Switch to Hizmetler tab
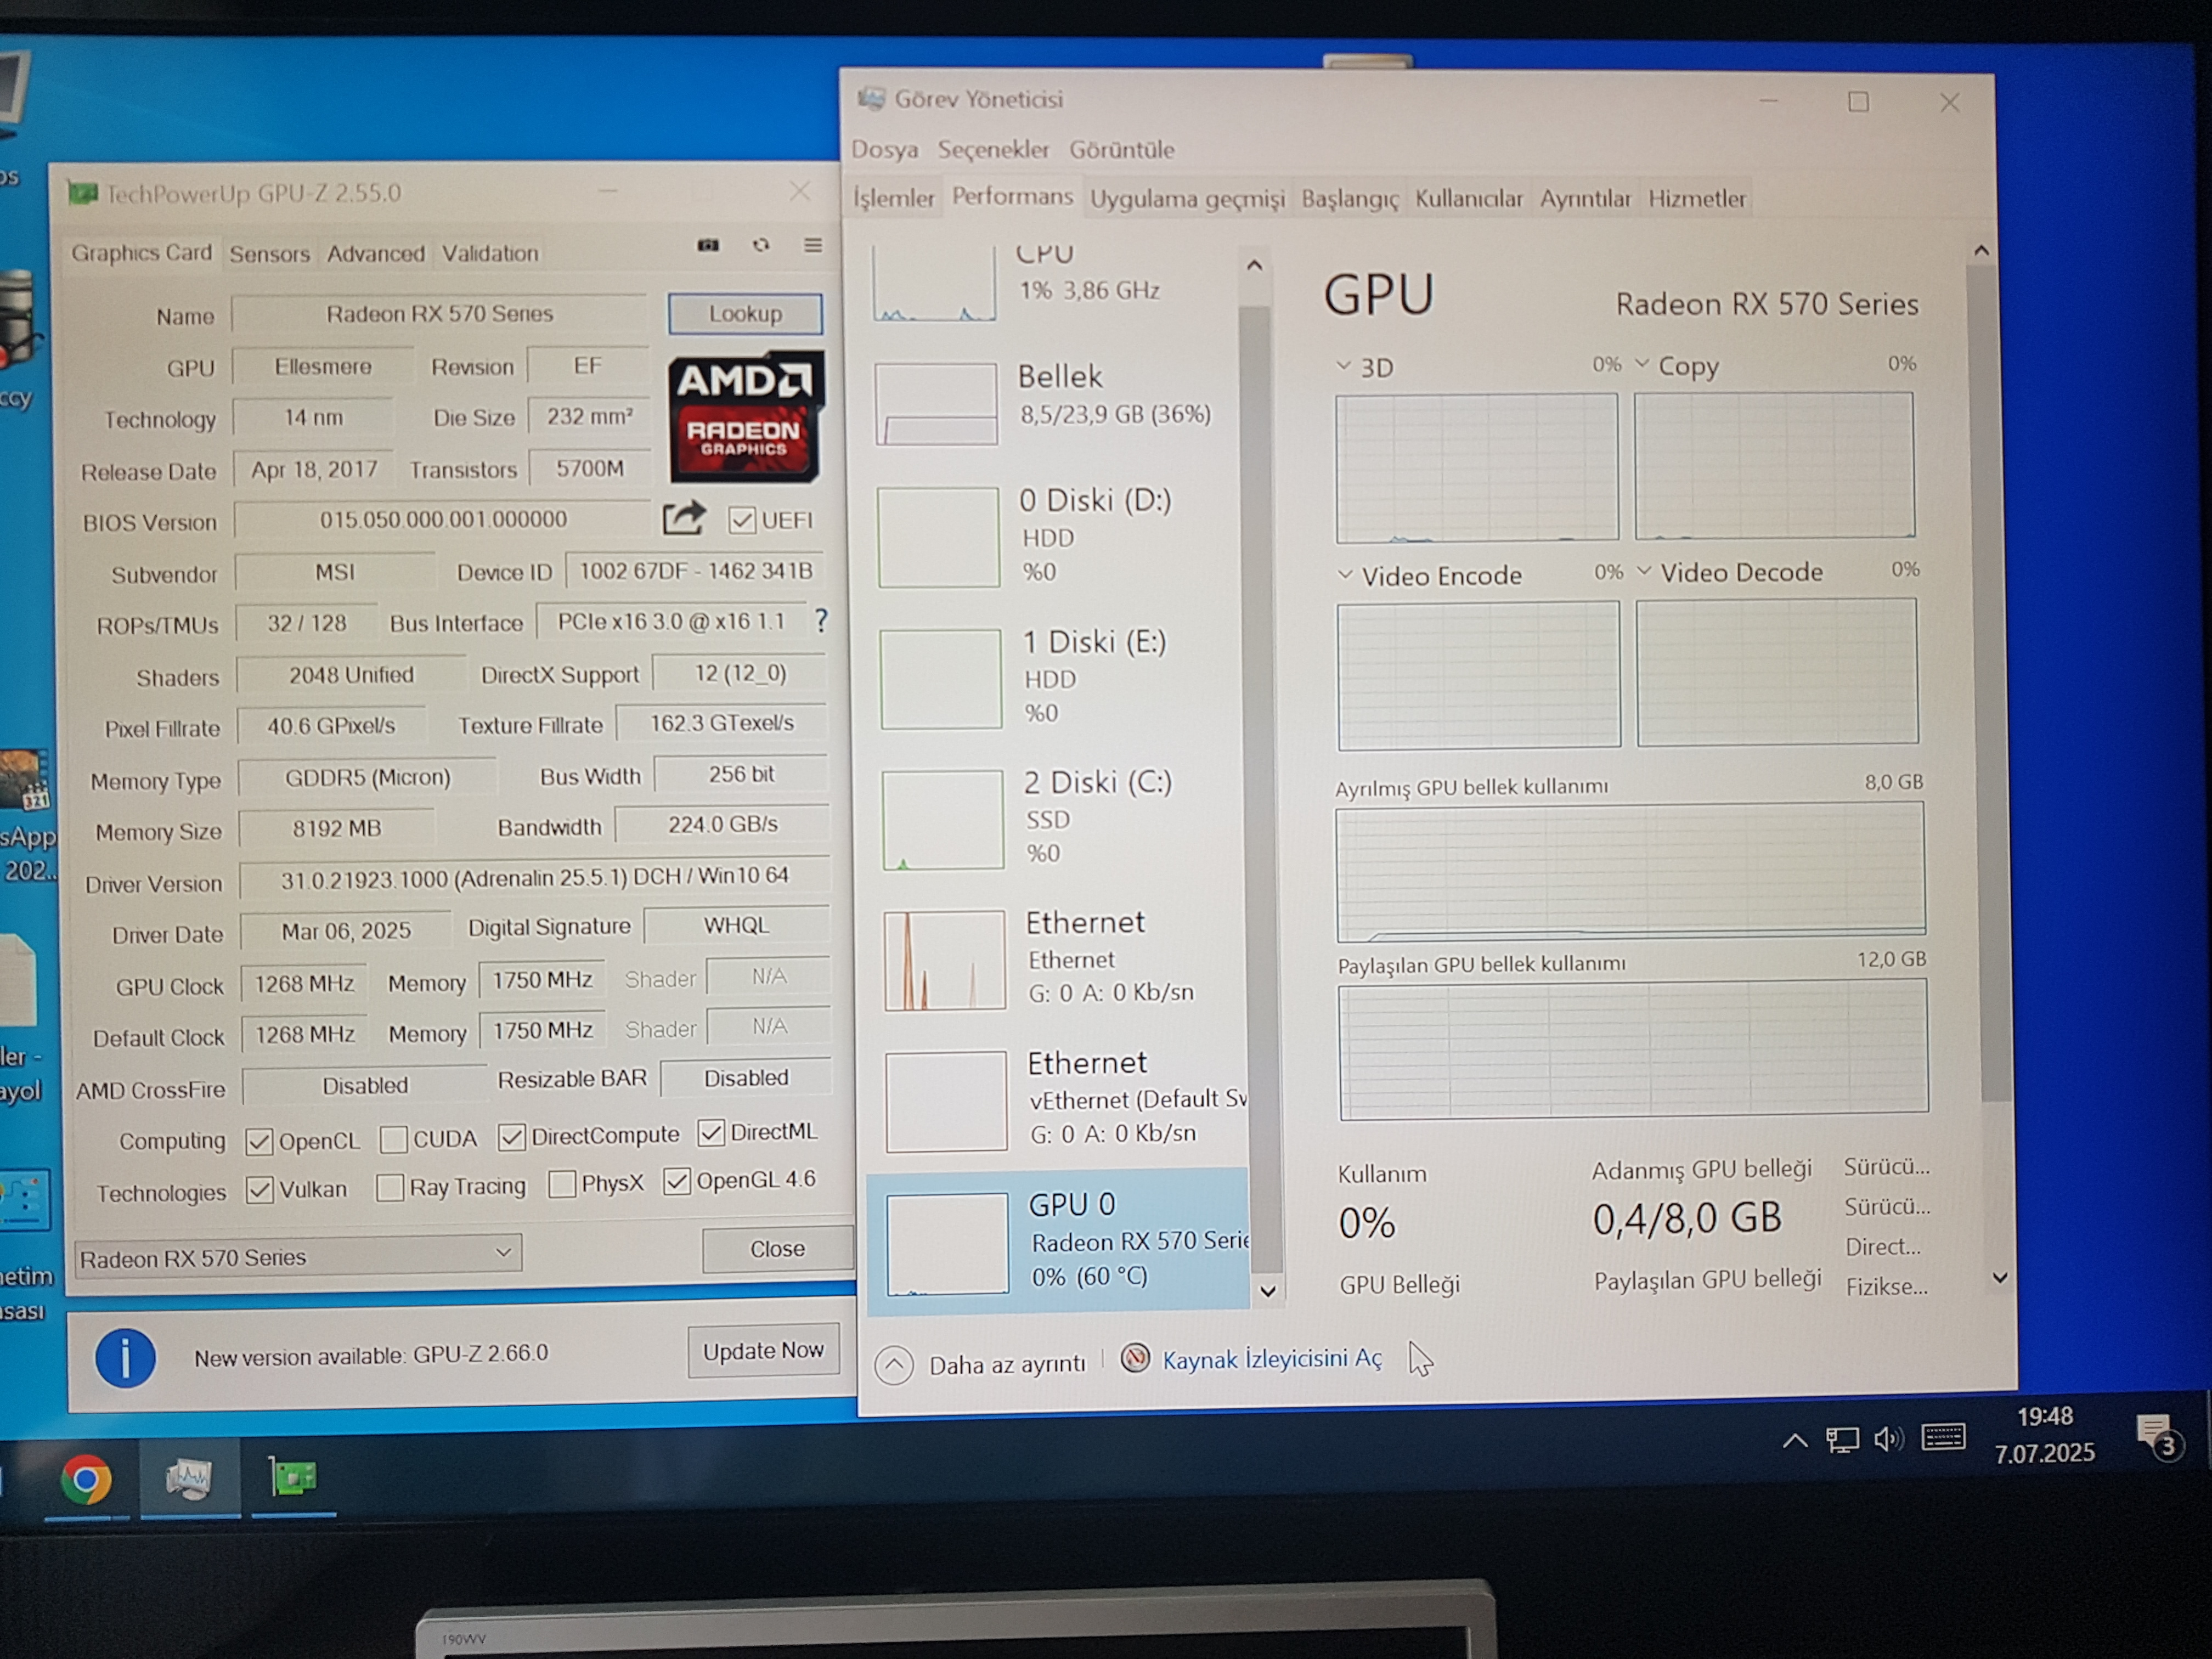 pyautogui.click(x=1697, y=198)
